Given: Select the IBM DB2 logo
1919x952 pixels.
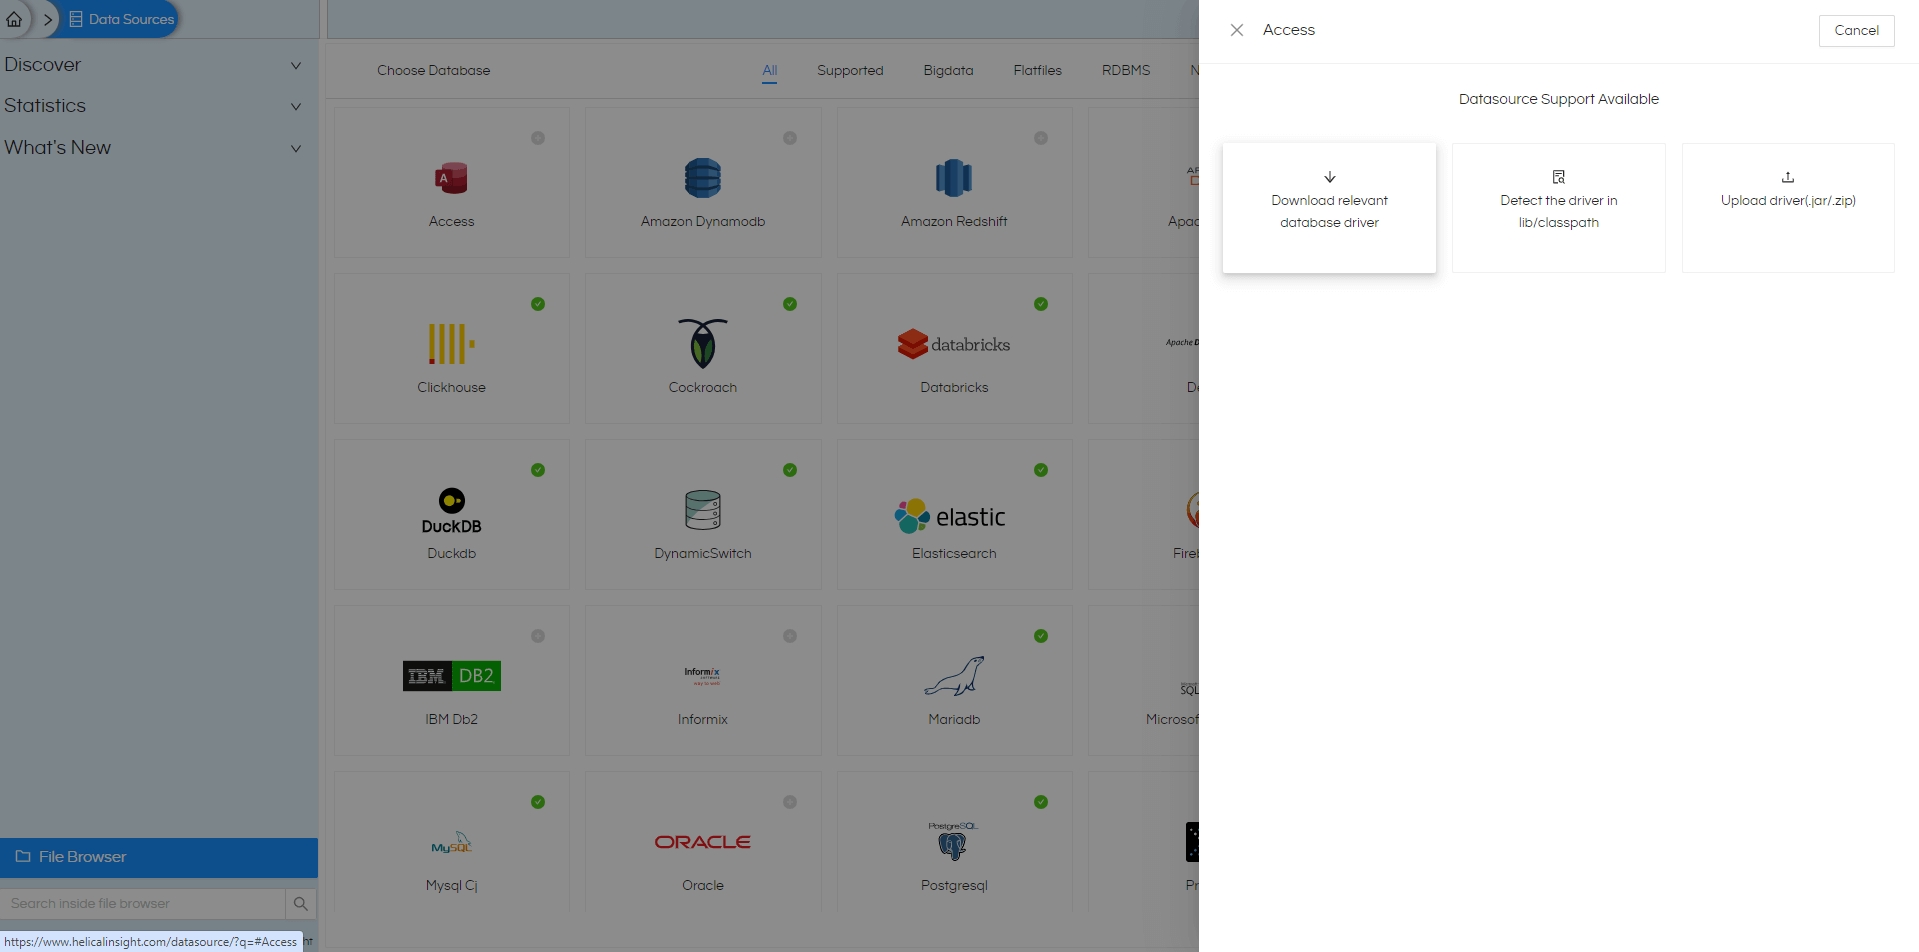Looking at the screenshot, I should (452, 676).
